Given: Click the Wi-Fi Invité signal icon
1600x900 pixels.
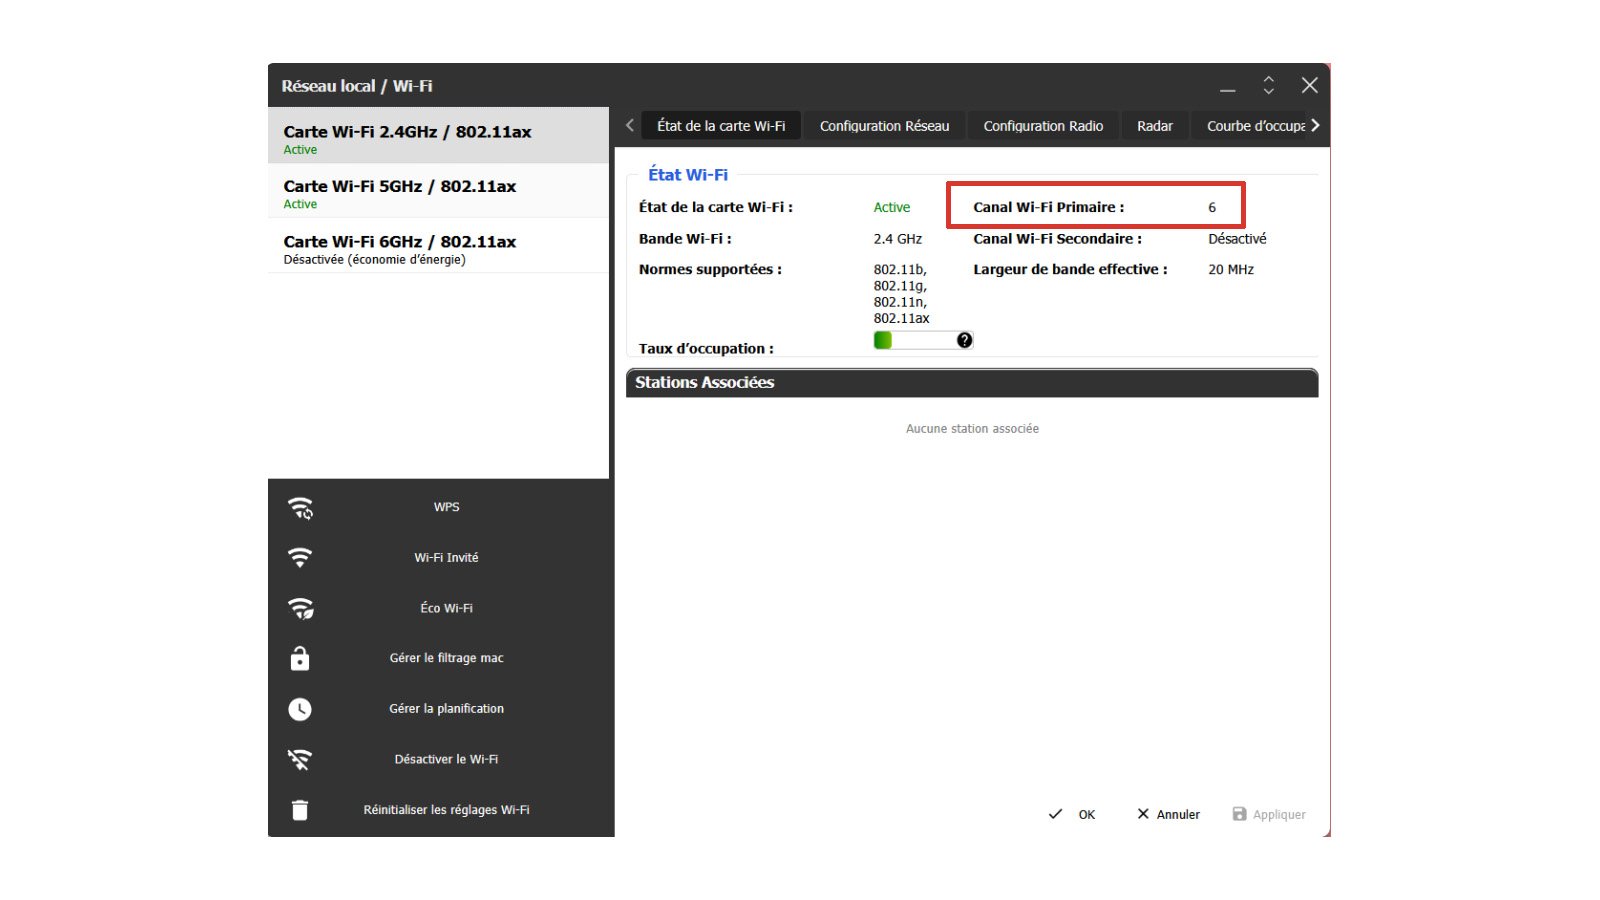Looking at the screenshot, I should coord(300,558).
